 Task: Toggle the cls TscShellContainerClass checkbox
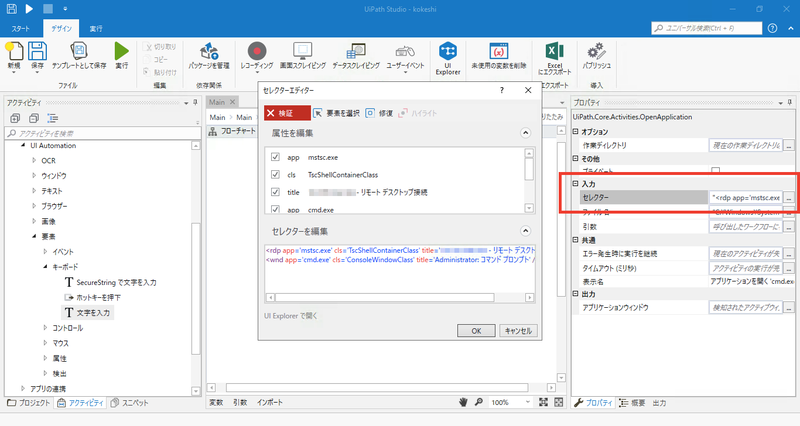click(276, 174)
